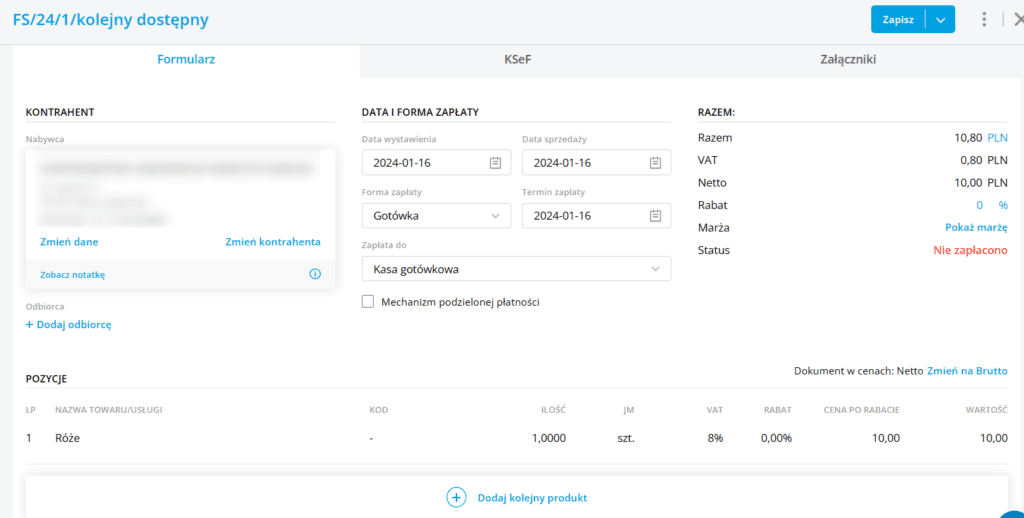The image size is (1024, 518).
Task: Click the Rabat percent sign link
Action: 1003,205
